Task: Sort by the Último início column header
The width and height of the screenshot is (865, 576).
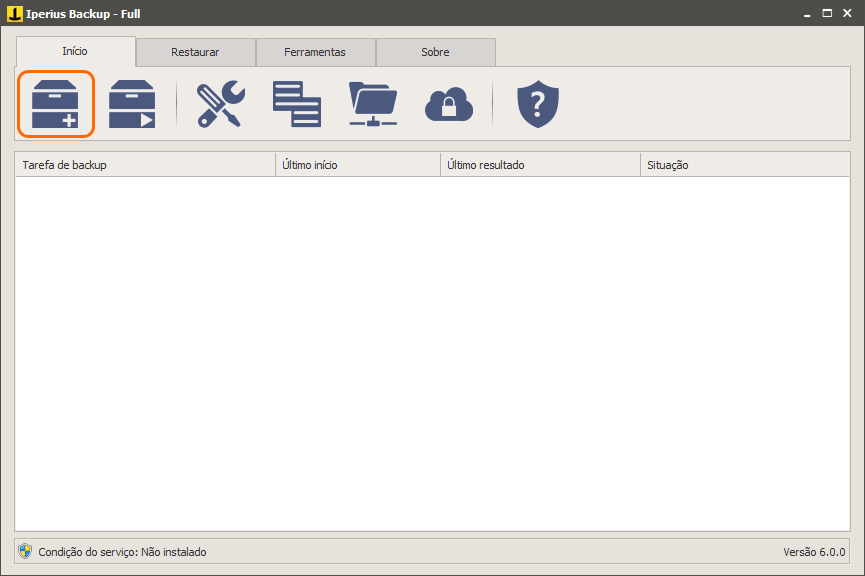Action: click(358, 165)
